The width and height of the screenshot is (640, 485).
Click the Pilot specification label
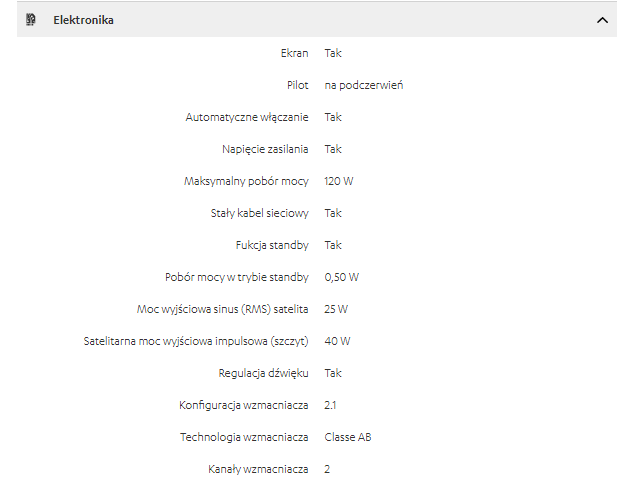[297, 85]
